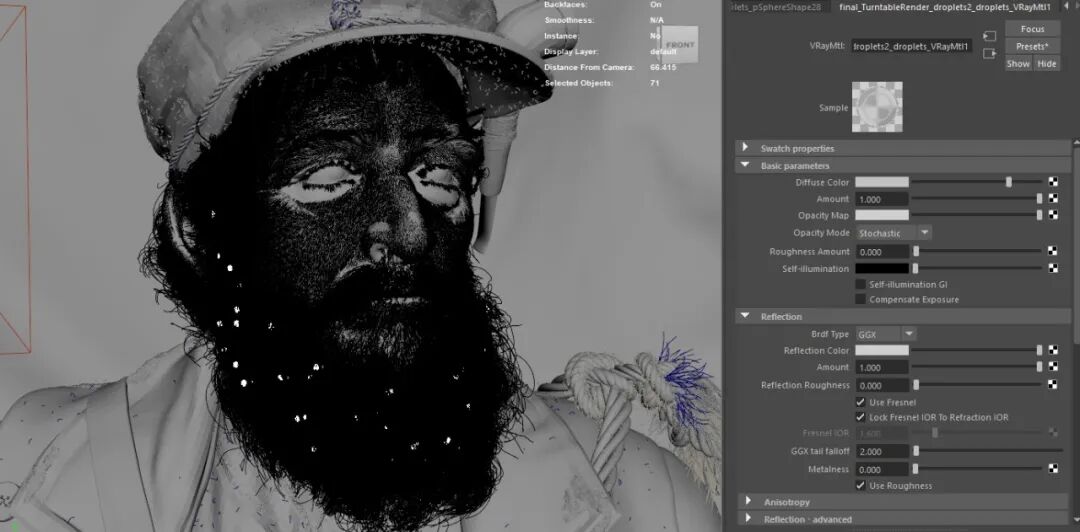
Task: Click the Metalness slider handle
Action: 915,469
